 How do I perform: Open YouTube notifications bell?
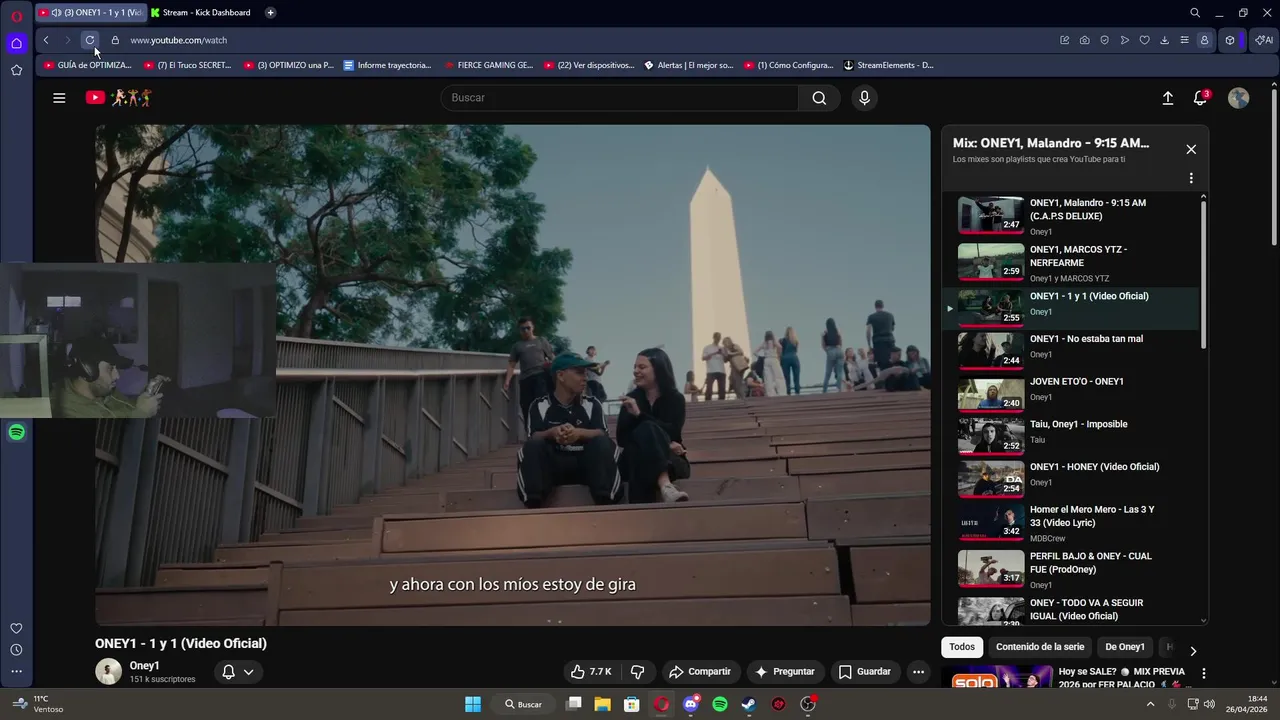pyautogui.click(x=1200, y=98)
